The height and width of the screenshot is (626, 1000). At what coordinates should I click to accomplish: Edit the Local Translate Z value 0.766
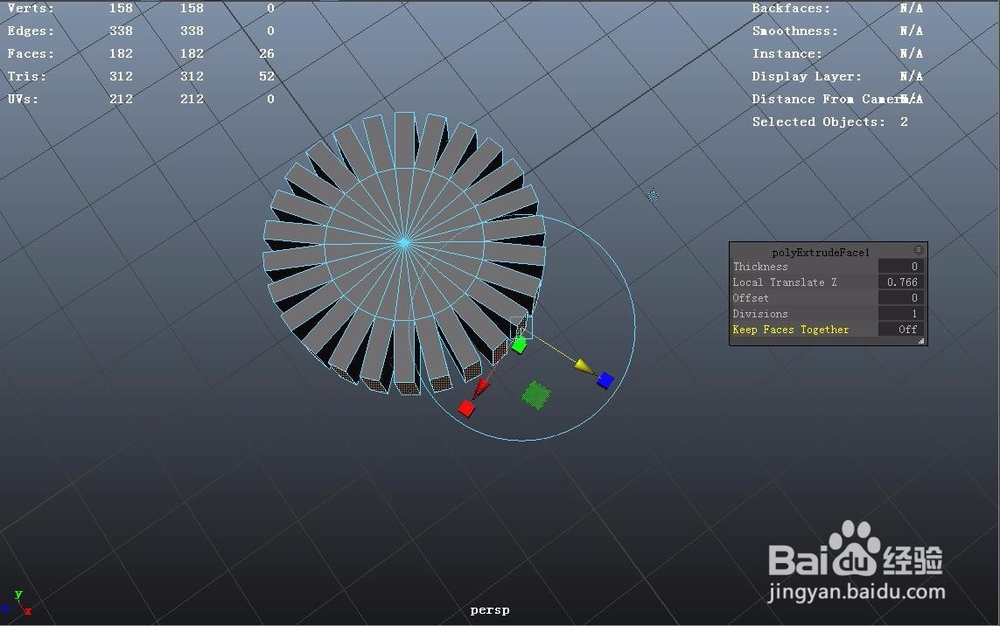[901, 282]
